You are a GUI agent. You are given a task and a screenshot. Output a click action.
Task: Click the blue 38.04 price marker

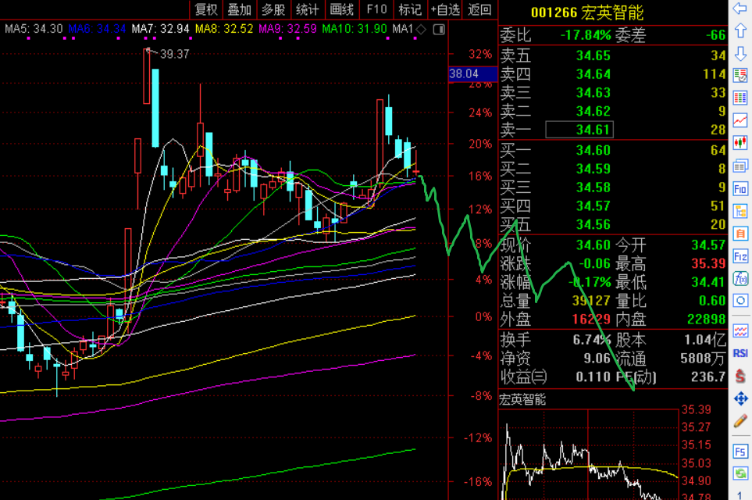472,74
